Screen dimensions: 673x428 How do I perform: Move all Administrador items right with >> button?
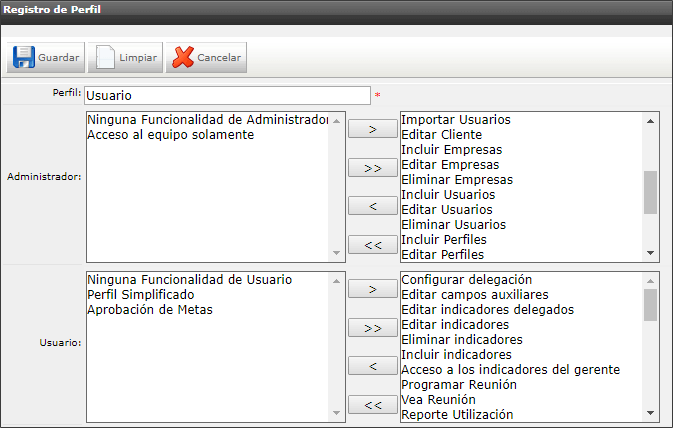[x=373, y=168]
